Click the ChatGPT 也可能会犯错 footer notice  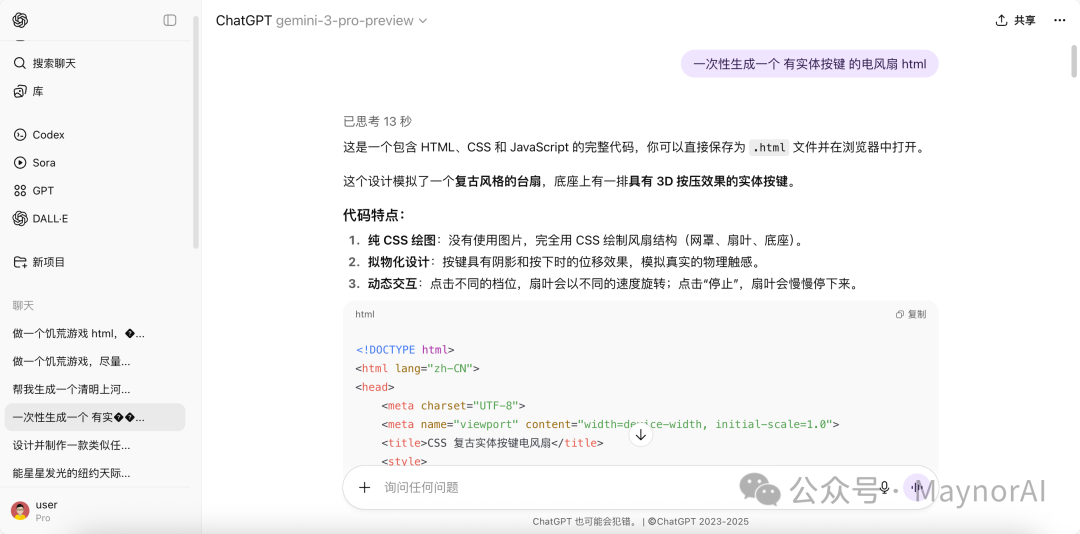click(x=641, y=522)
